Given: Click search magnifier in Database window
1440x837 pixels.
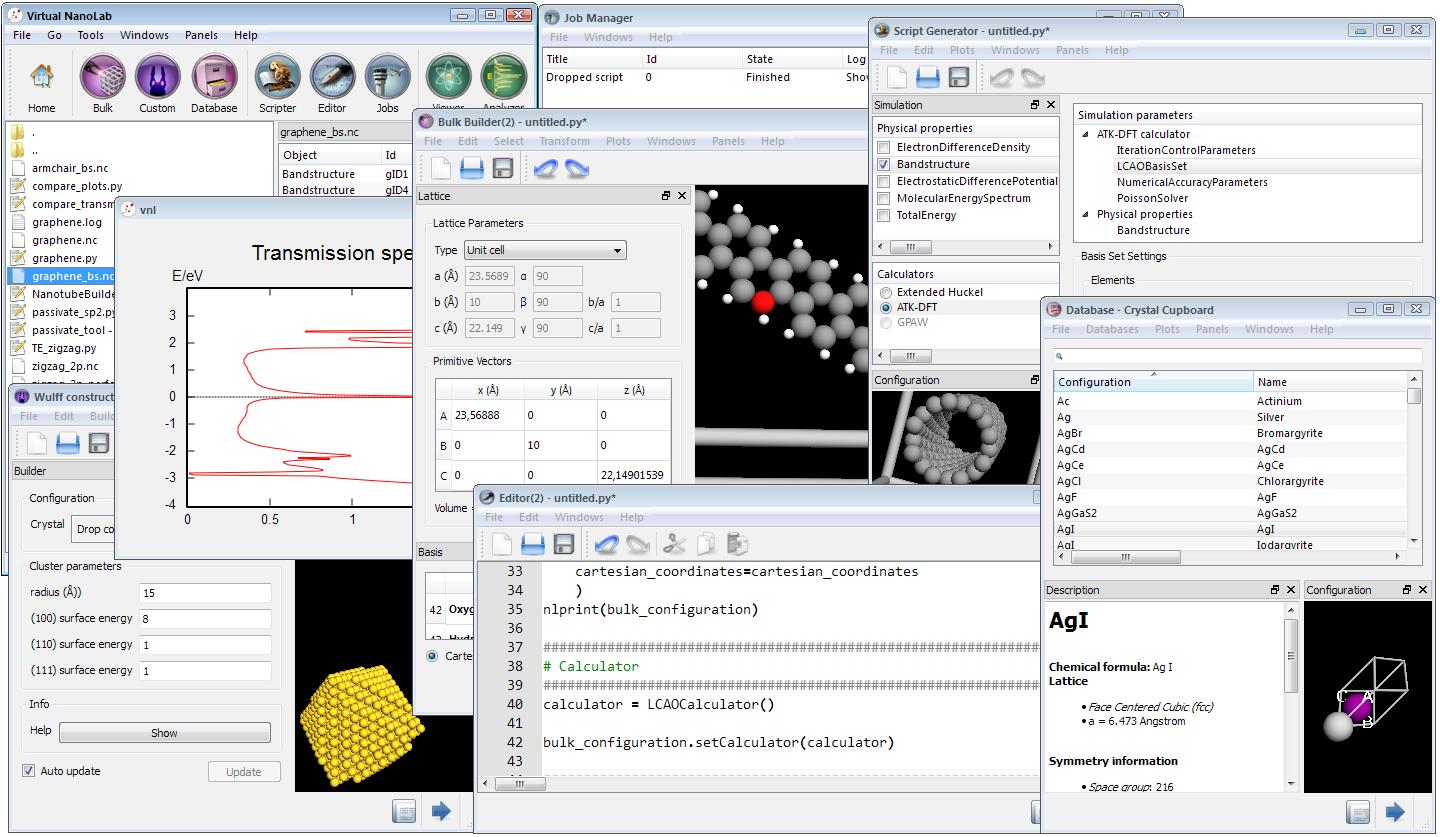Looking at the screenshot, I should pos(1060,356).
